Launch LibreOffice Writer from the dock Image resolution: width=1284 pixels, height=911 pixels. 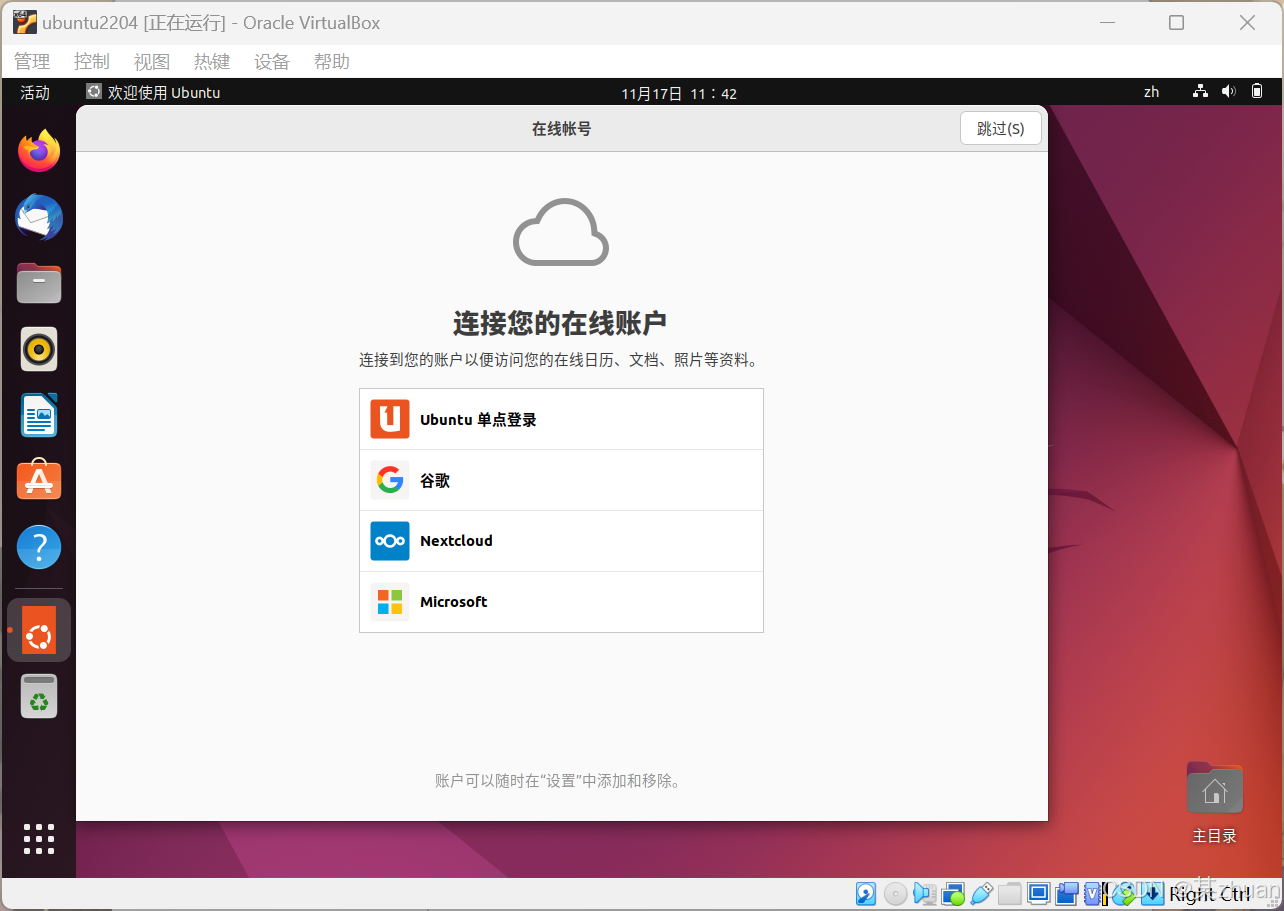click(x=39, y=415)
